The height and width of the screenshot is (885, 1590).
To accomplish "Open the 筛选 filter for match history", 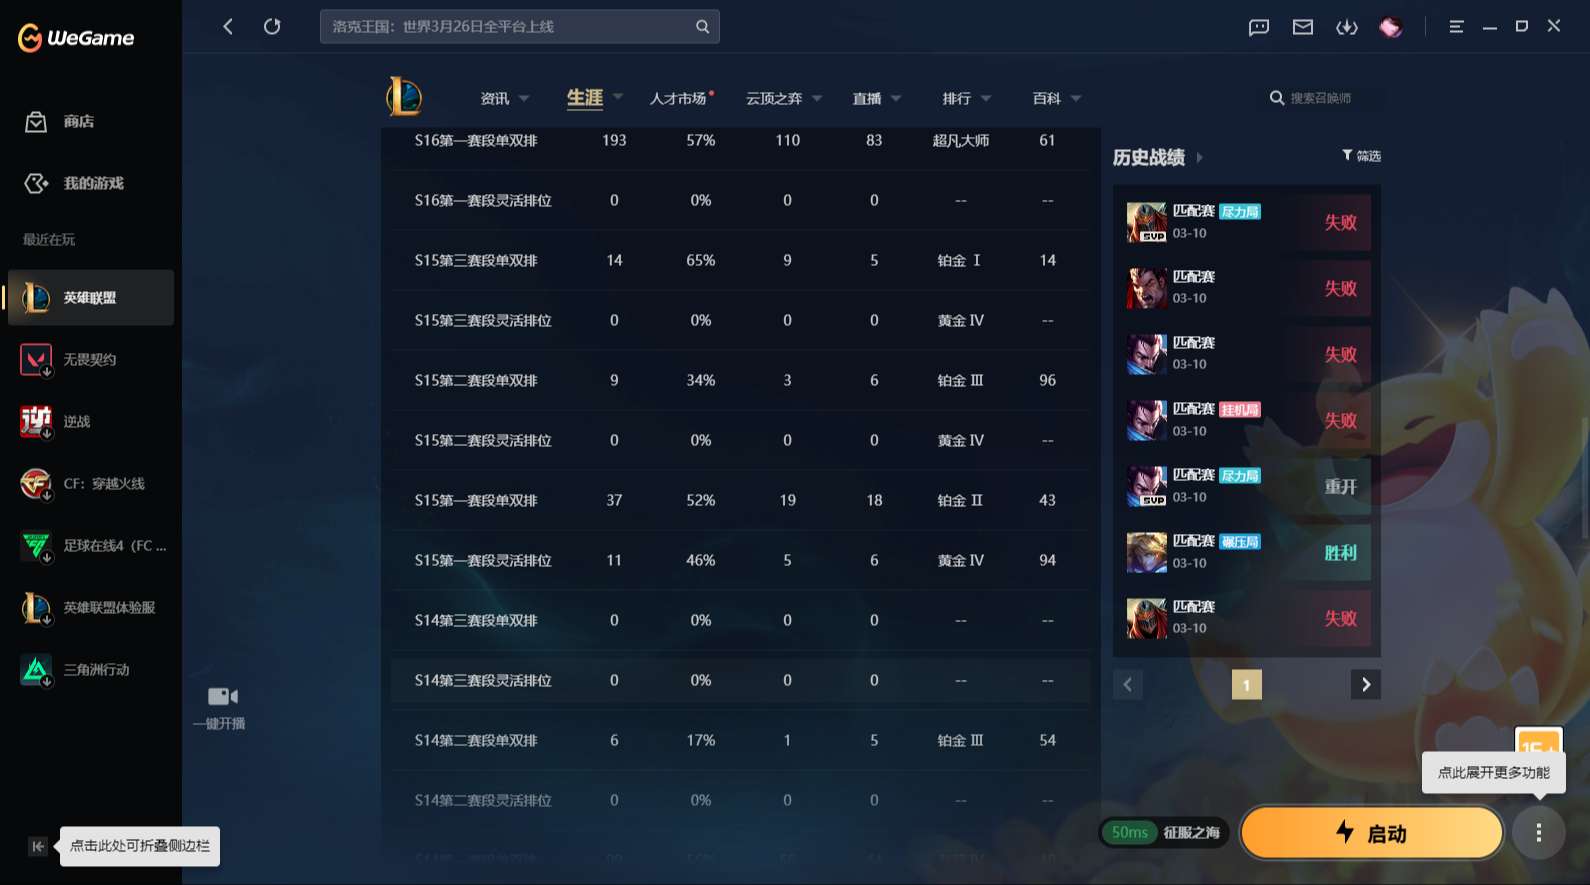I will click(x=1361, y=156).
